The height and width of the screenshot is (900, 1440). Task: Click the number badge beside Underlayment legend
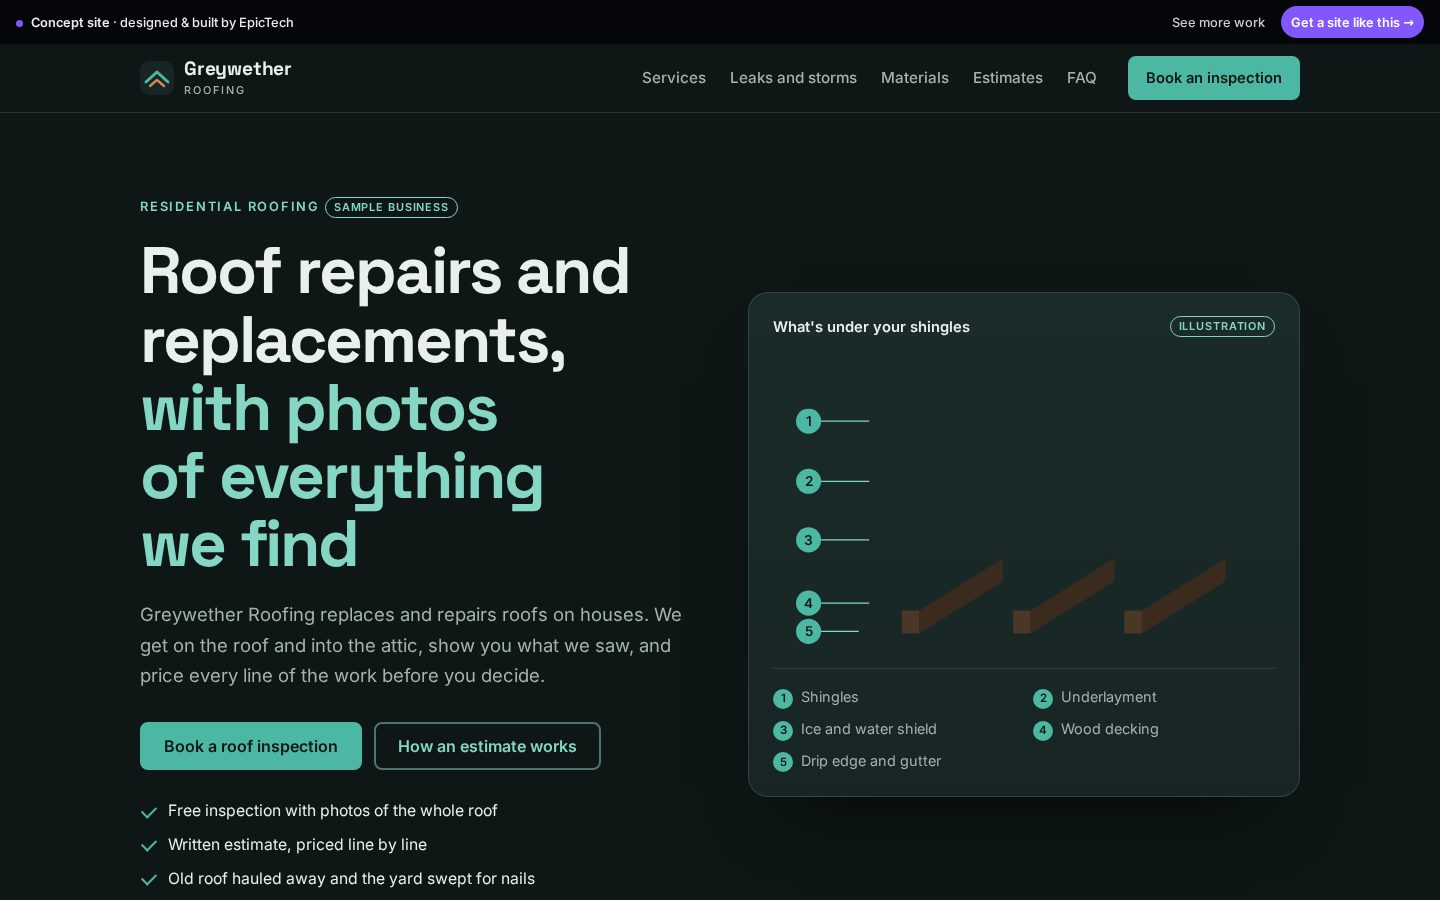click(x=1043, y=698)
